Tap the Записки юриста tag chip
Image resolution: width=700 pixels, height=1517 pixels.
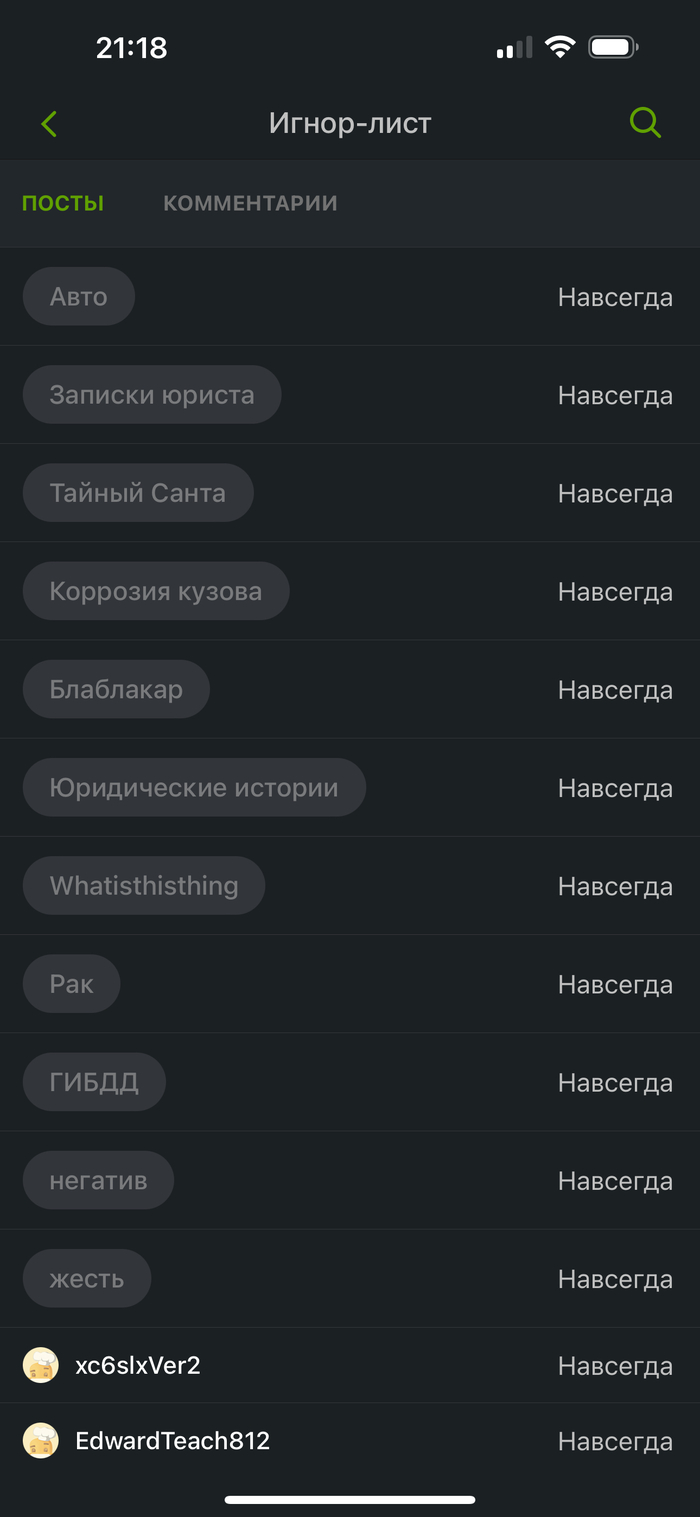click(x=152, y=395)
